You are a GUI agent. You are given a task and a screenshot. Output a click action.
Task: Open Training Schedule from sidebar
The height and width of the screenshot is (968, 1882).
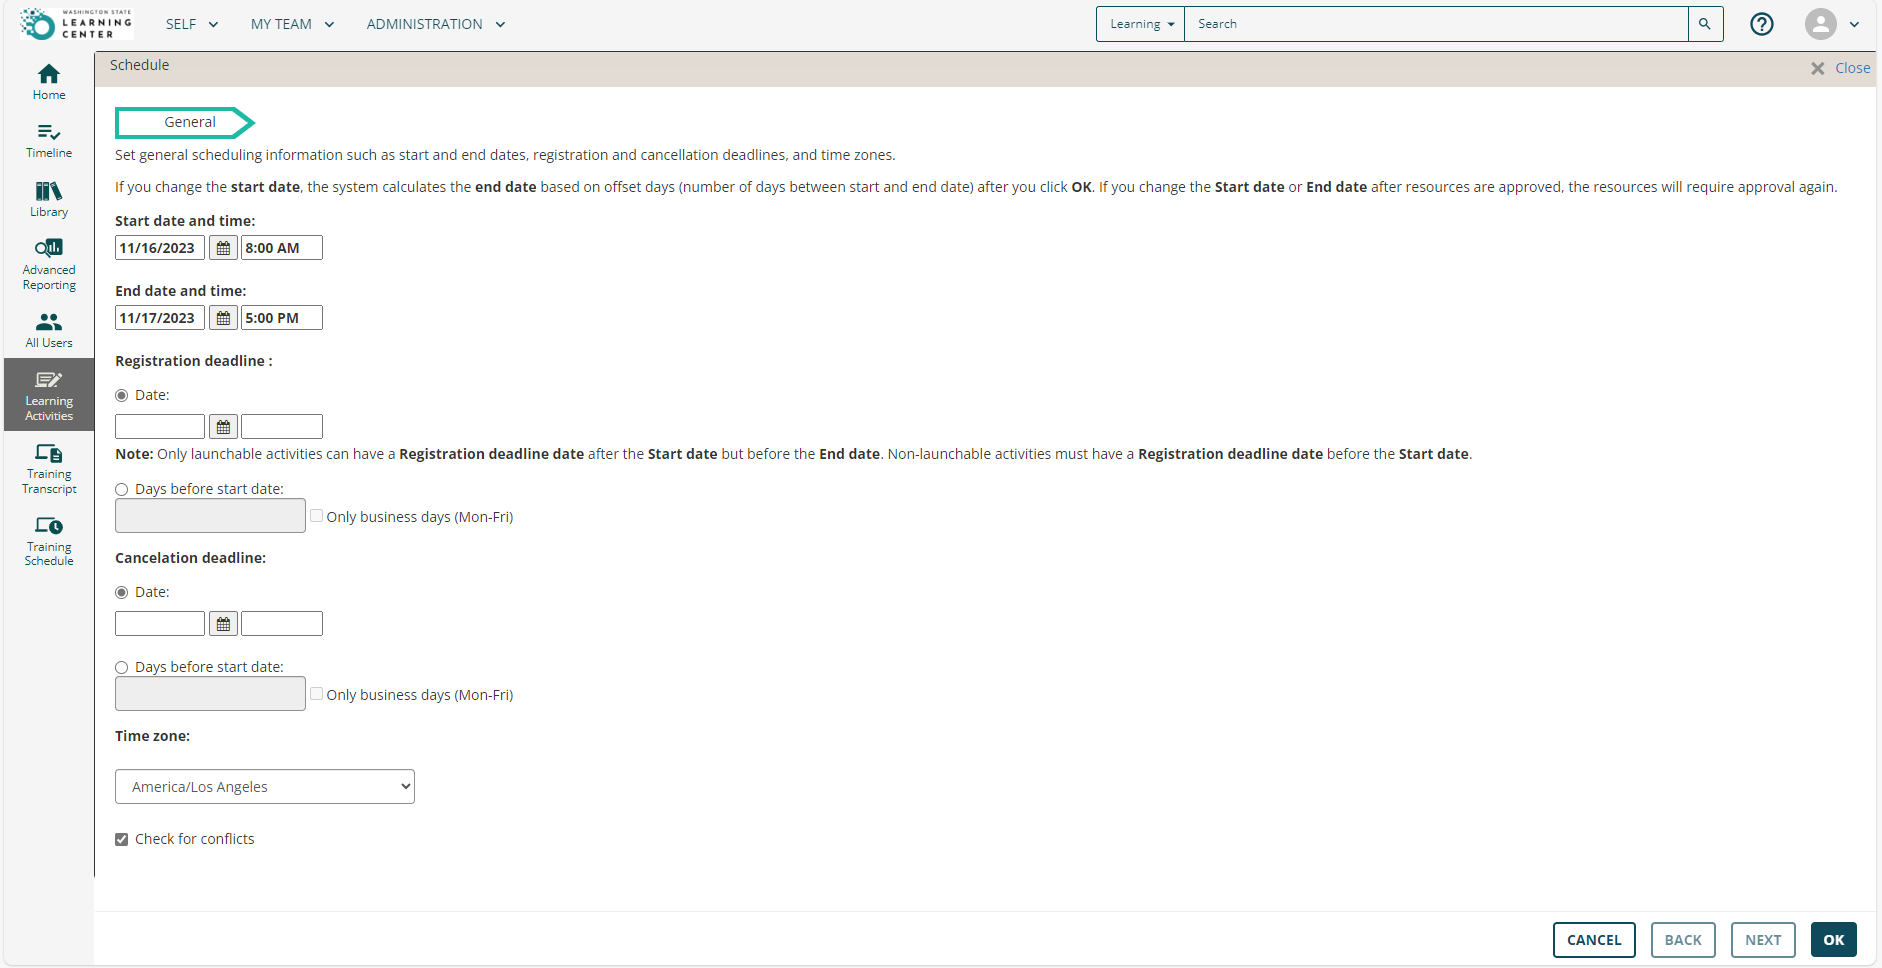[x=49, y=541]
